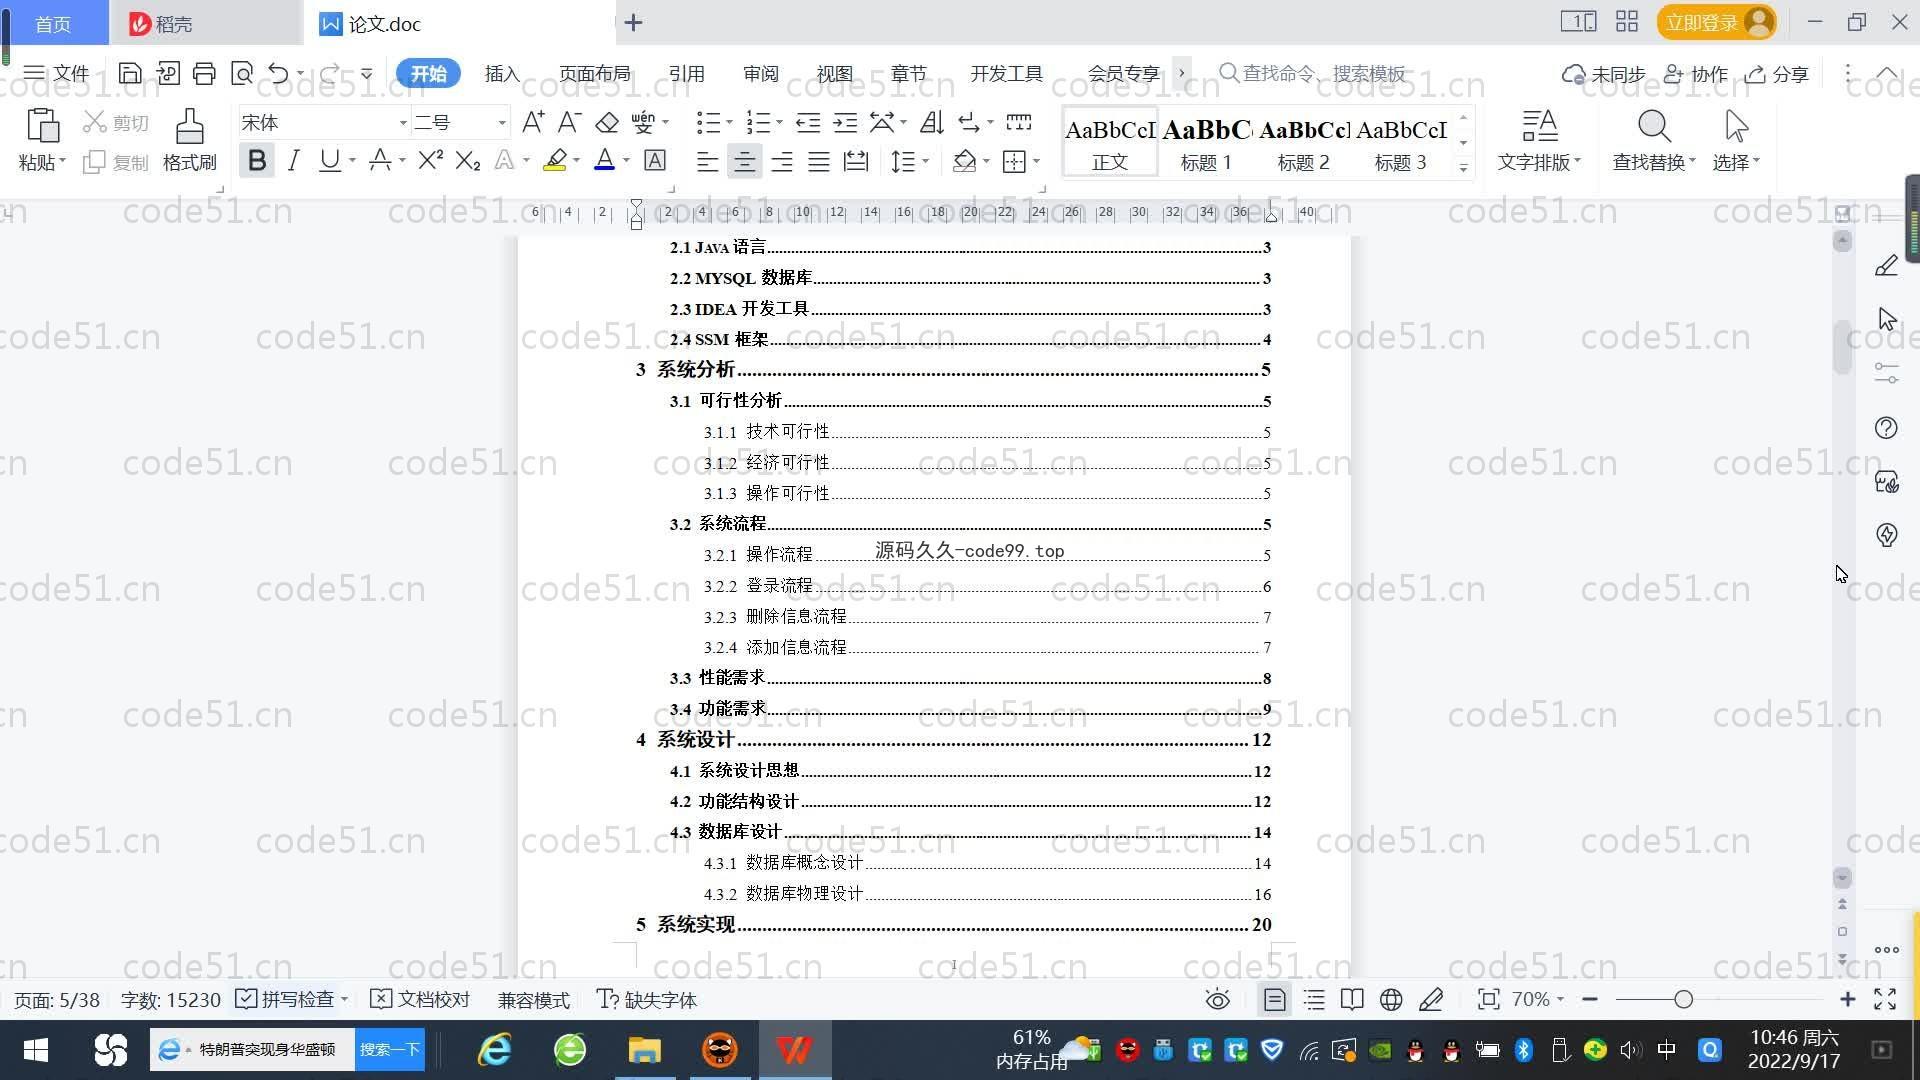
Task: Open the font size dropdown
Action: pyautogui.click(x=502, y=122)
